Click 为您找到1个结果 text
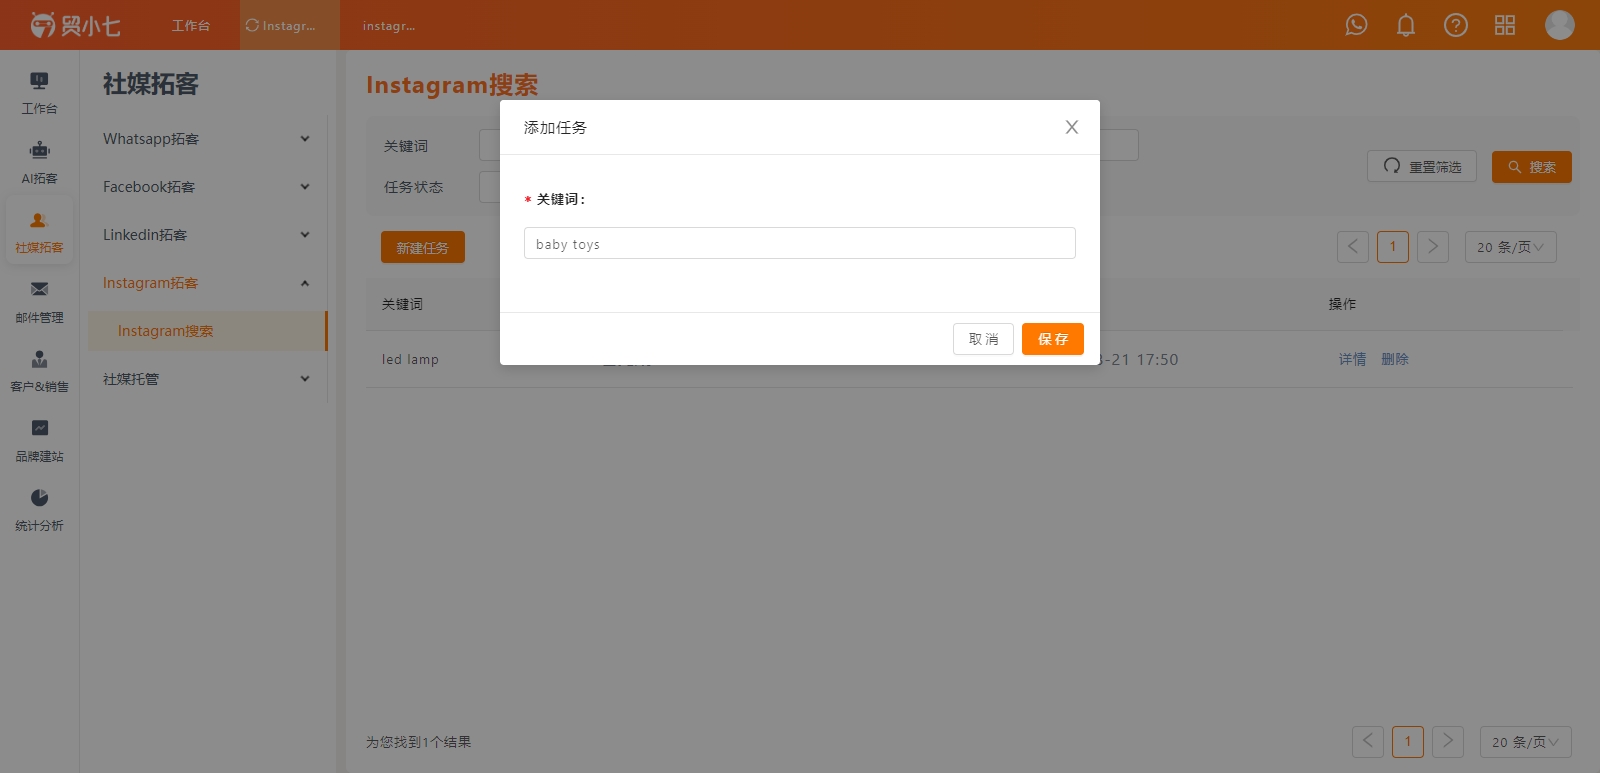Screen dimensions: 1600x773 tap(418, 742)
